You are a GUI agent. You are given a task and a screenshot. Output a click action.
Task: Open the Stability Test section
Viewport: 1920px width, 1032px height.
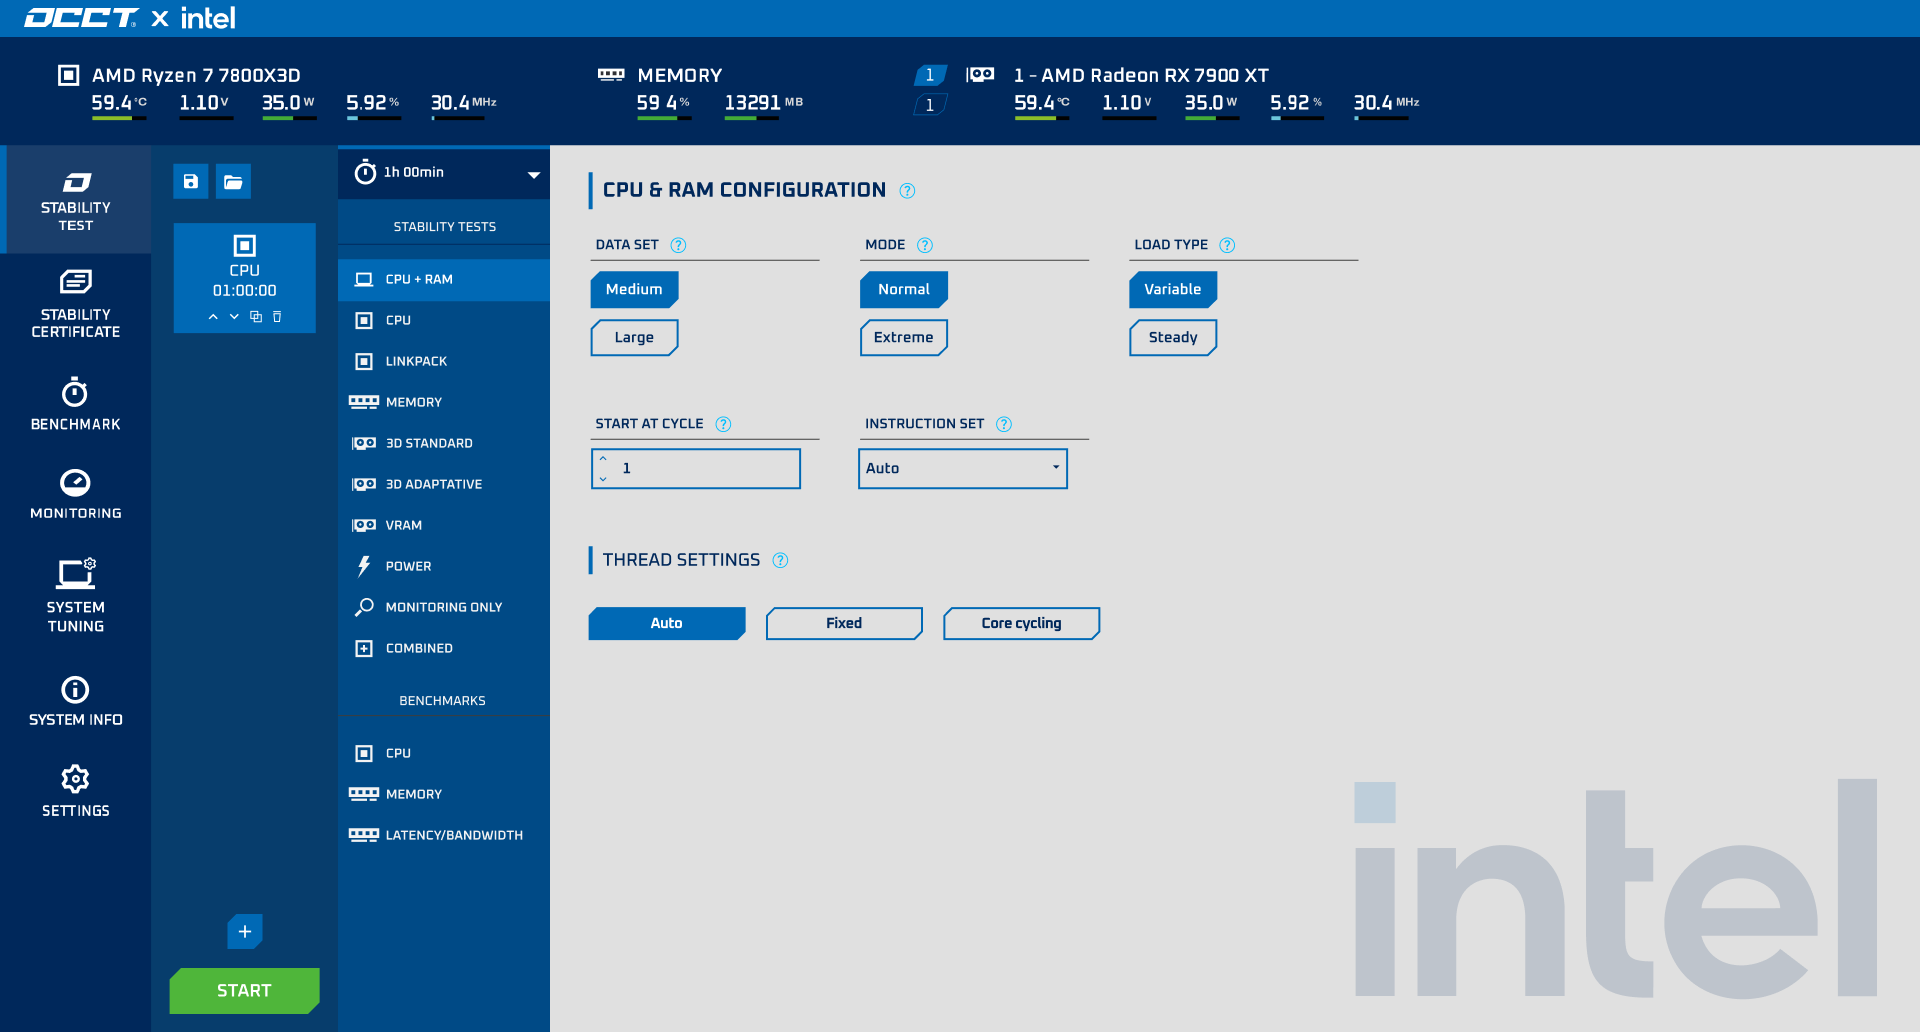[76, 201]
